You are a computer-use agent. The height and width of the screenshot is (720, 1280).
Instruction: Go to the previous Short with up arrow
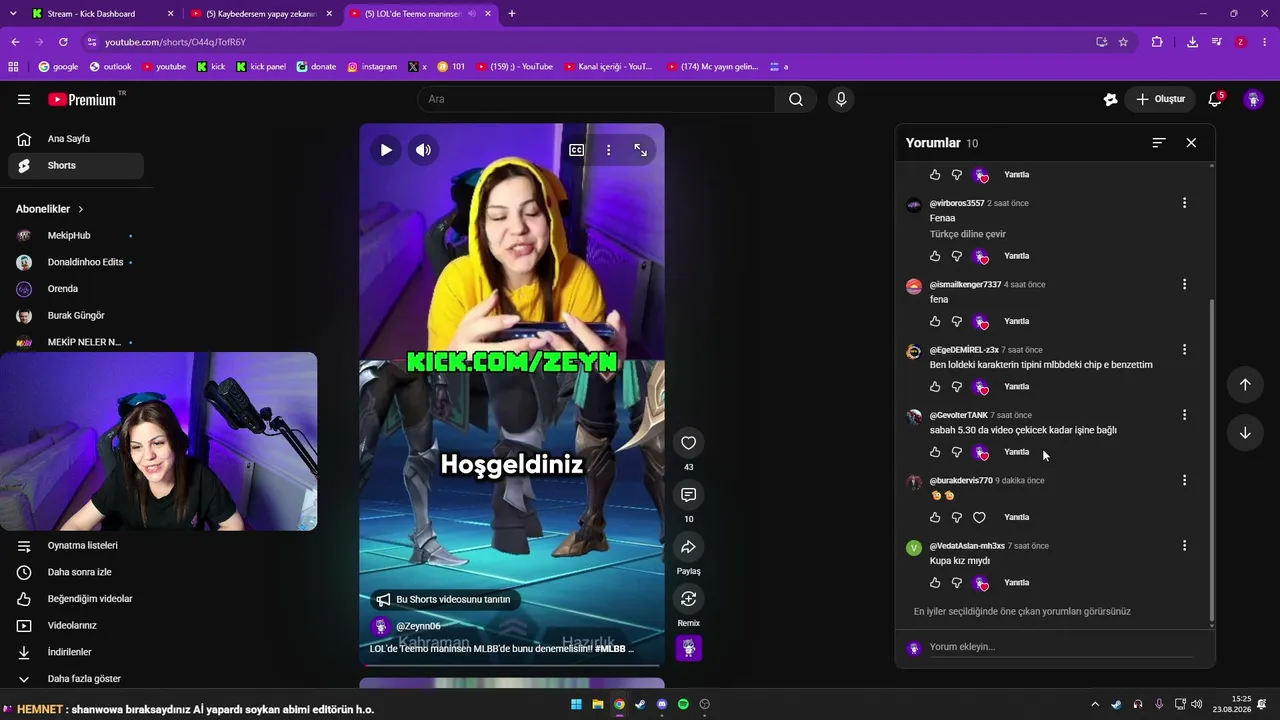[x=1245, y=385]
